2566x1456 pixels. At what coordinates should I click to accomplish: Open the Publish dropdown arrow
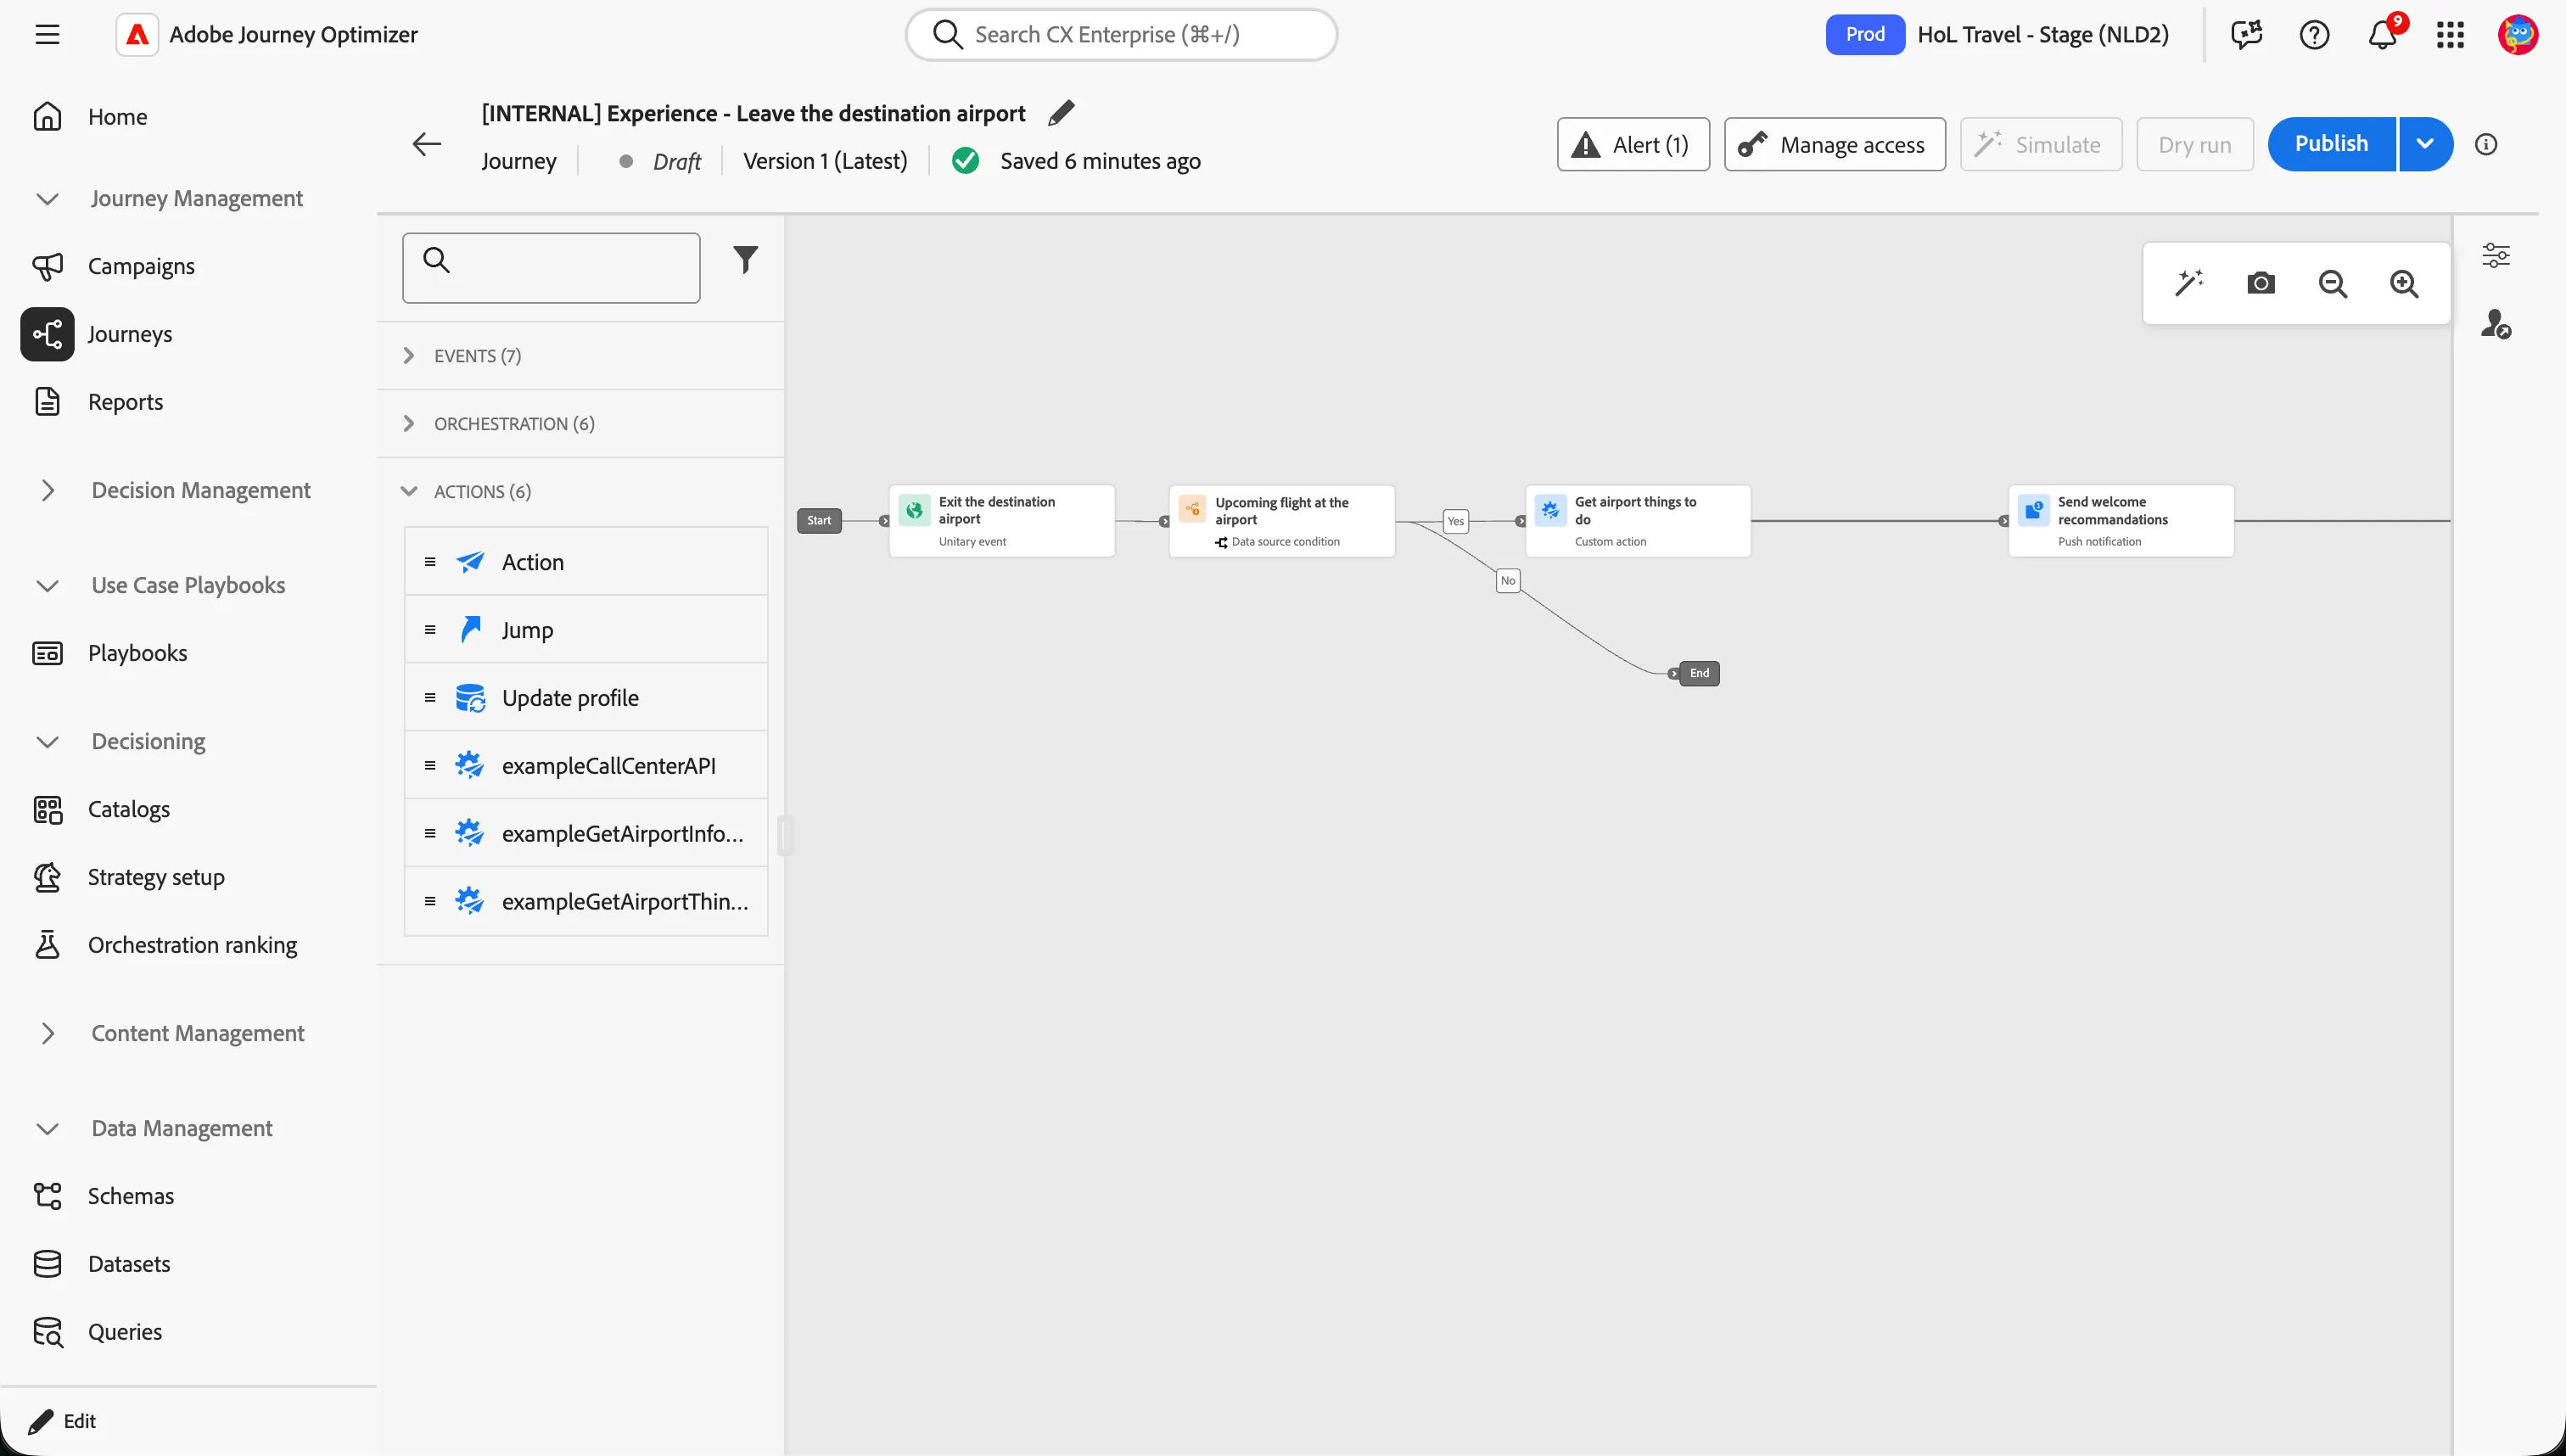tap(2426, 144)
